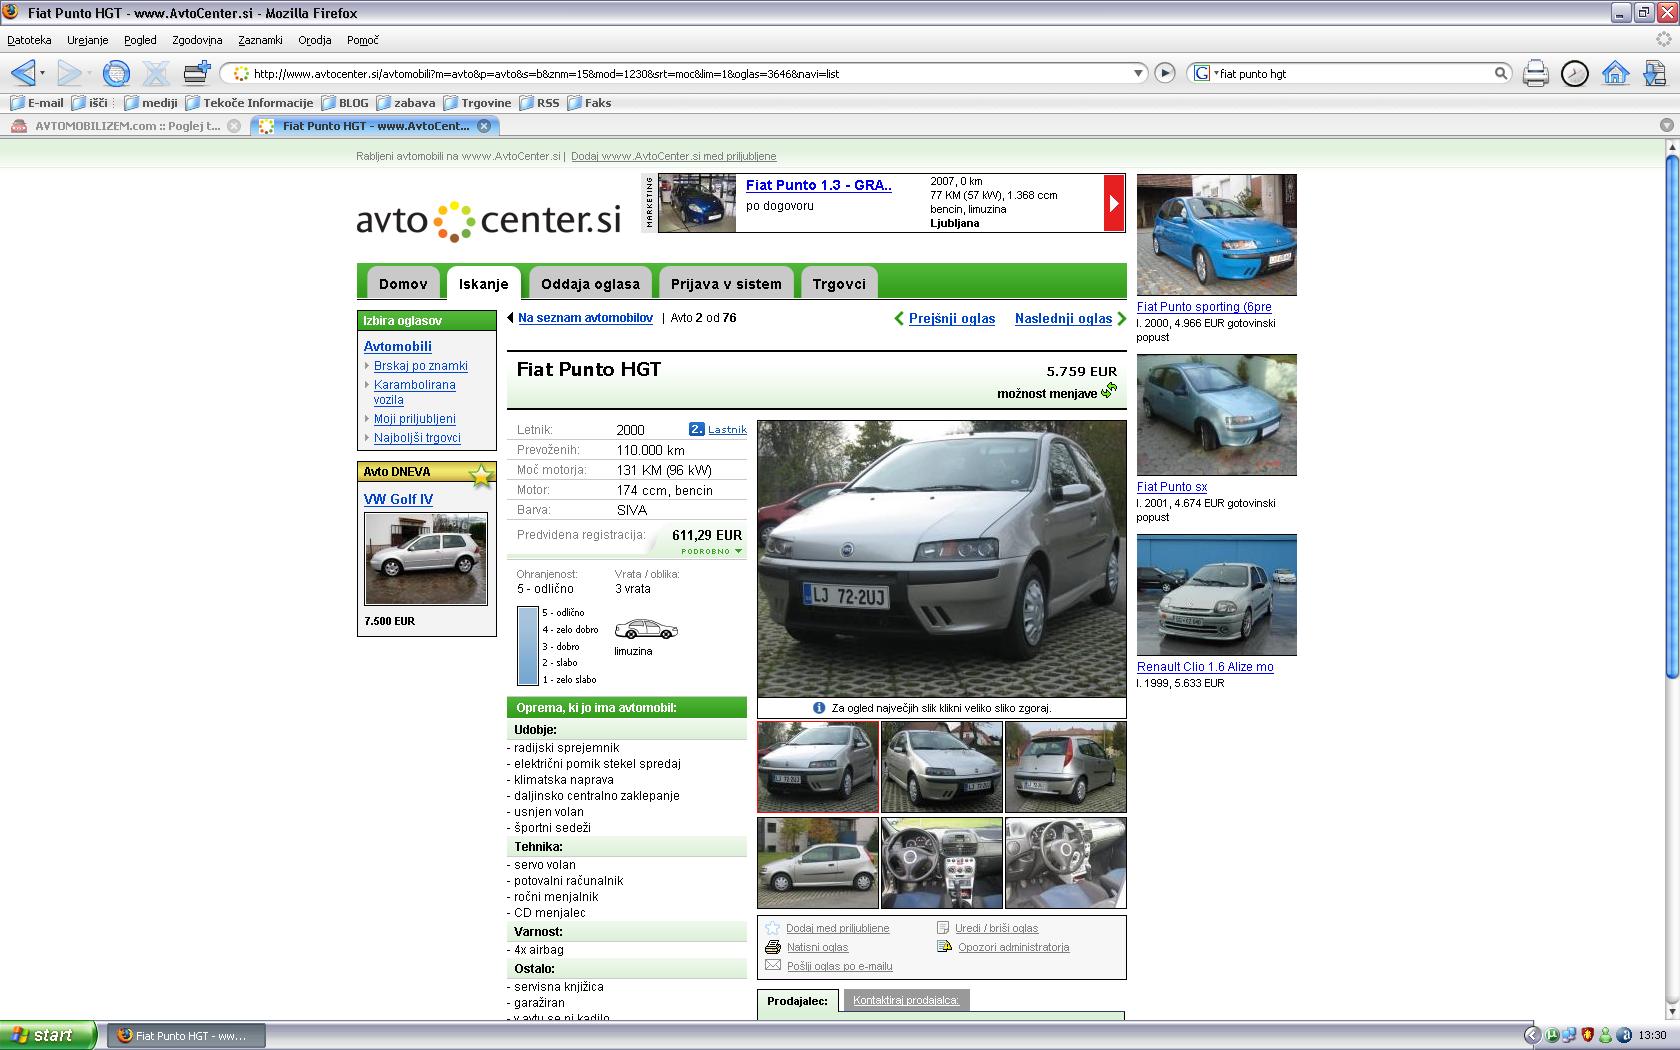Image resolution: width=1680 pixels, height=1050 pixels.
Task: Click the warning icon beside Opozori administratorja
Action: (x=944, y=947)
